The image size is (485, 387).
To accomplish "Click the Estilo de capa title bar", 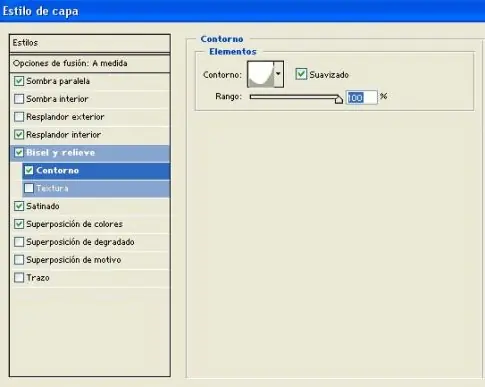I will tap(242, 11).
